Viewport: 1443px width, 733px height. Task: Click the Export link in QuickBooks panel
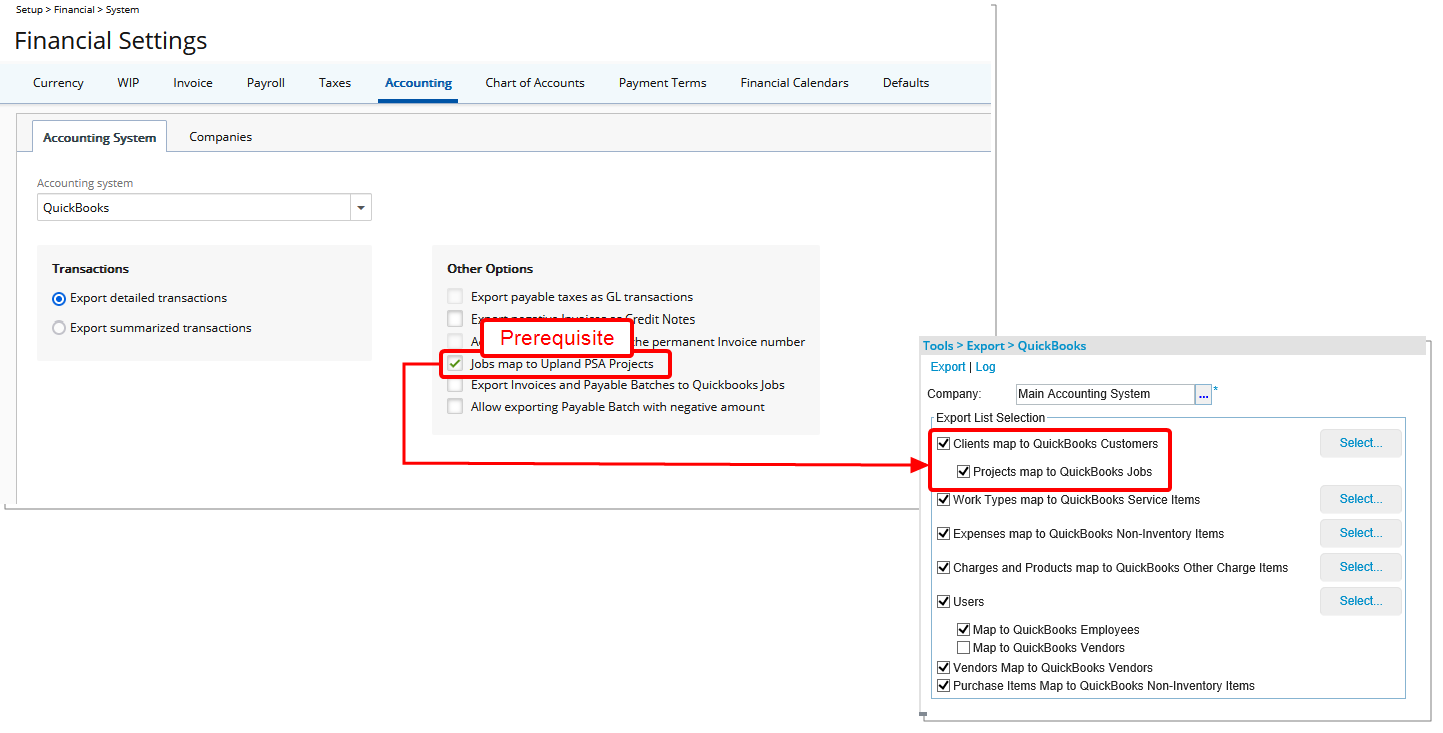coord(948,367)
